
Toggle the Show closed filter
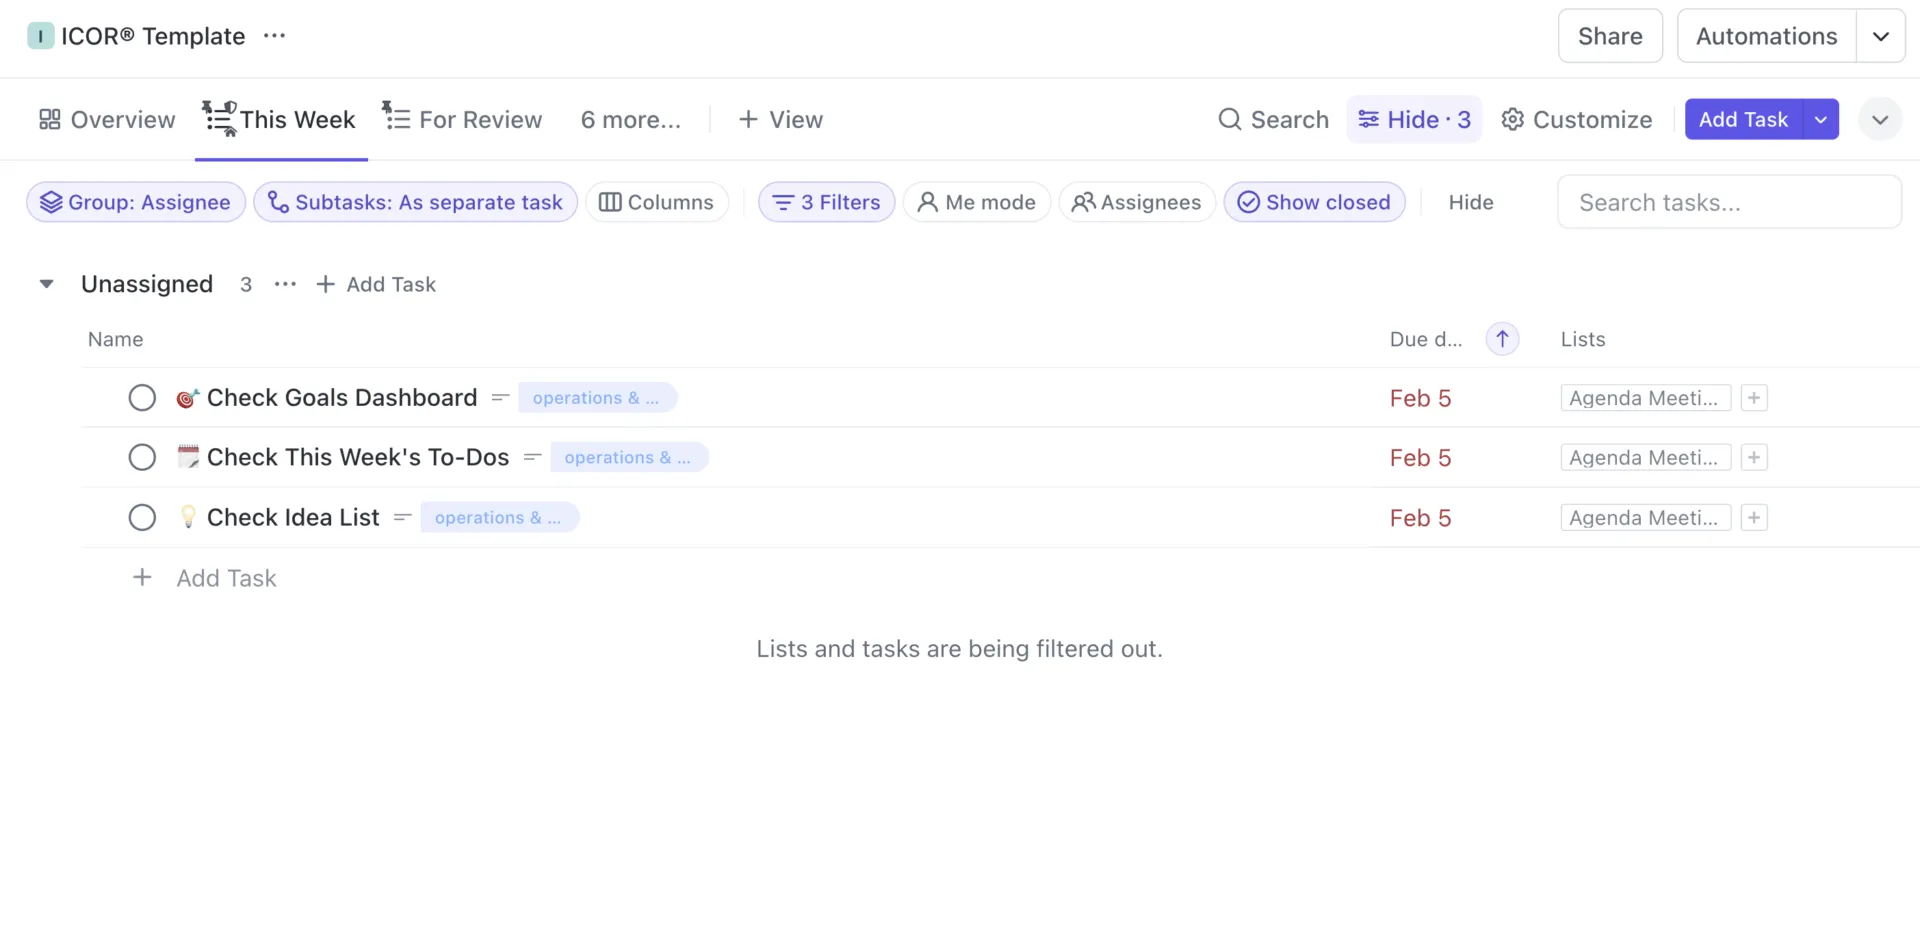(x=1314, y=202)
